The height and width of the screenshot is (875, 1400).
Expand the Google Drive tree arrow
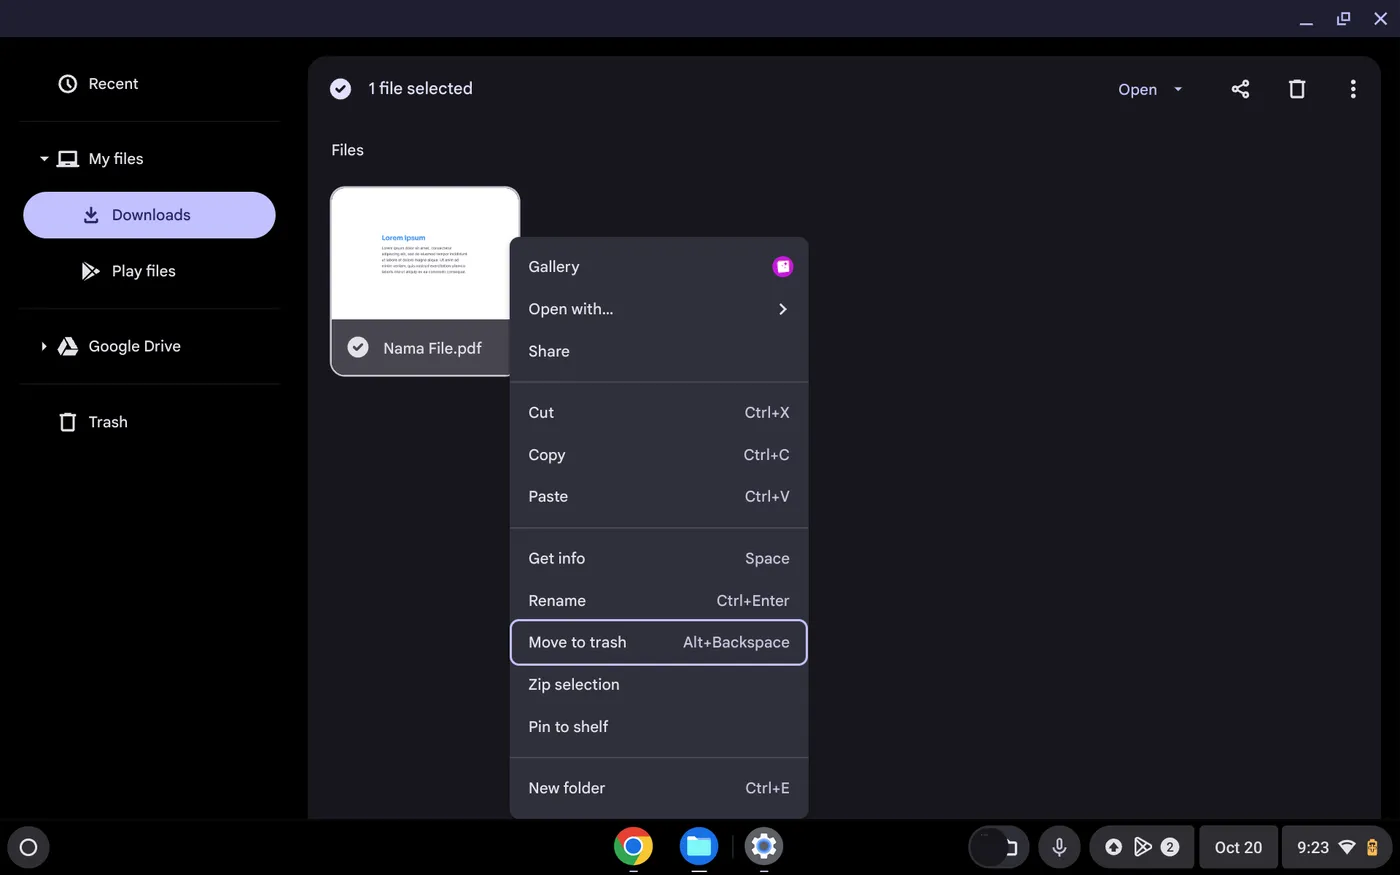(x=44, y=346)
